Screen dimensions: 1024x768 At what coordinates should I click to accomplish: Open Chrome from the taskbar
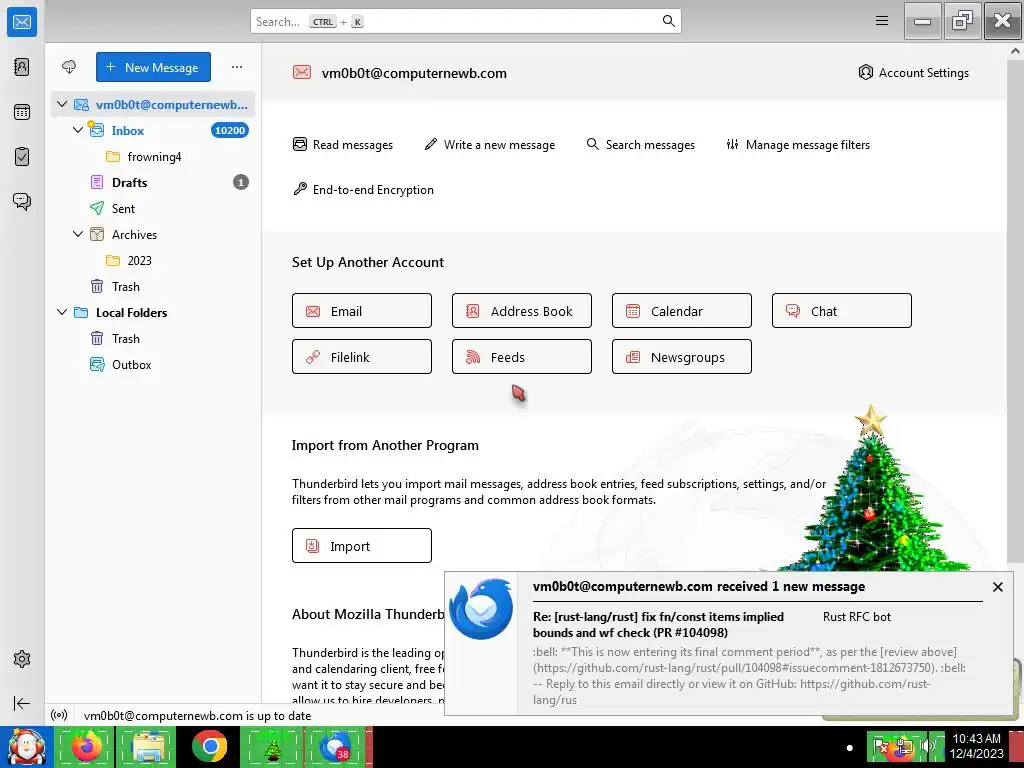click(209, 746)
